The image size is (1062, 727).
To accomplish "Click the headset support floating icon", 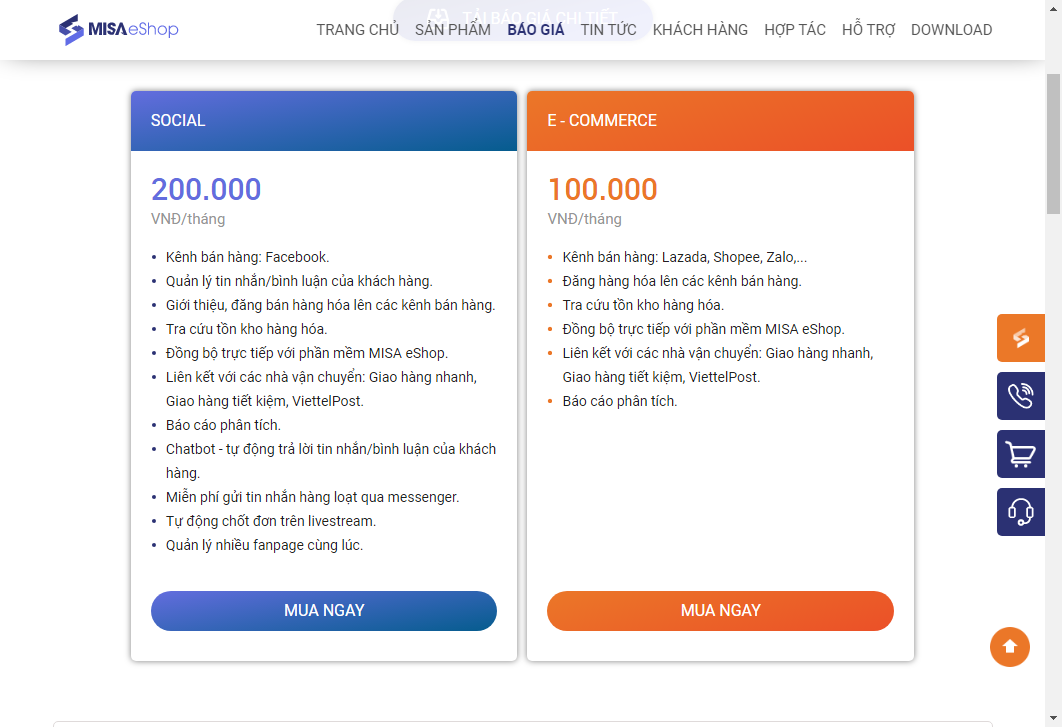I will point(1020,512).
